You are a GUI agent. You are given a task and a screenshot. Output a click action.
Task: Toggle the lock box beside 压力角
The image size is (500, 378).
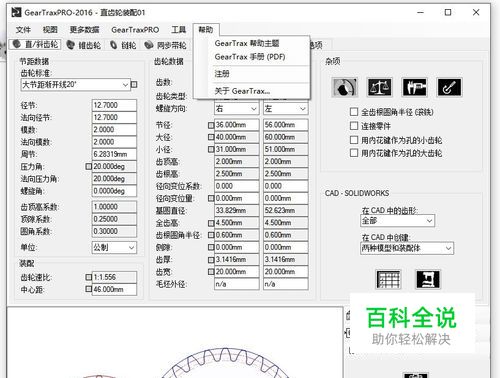(x=89, y=166)
